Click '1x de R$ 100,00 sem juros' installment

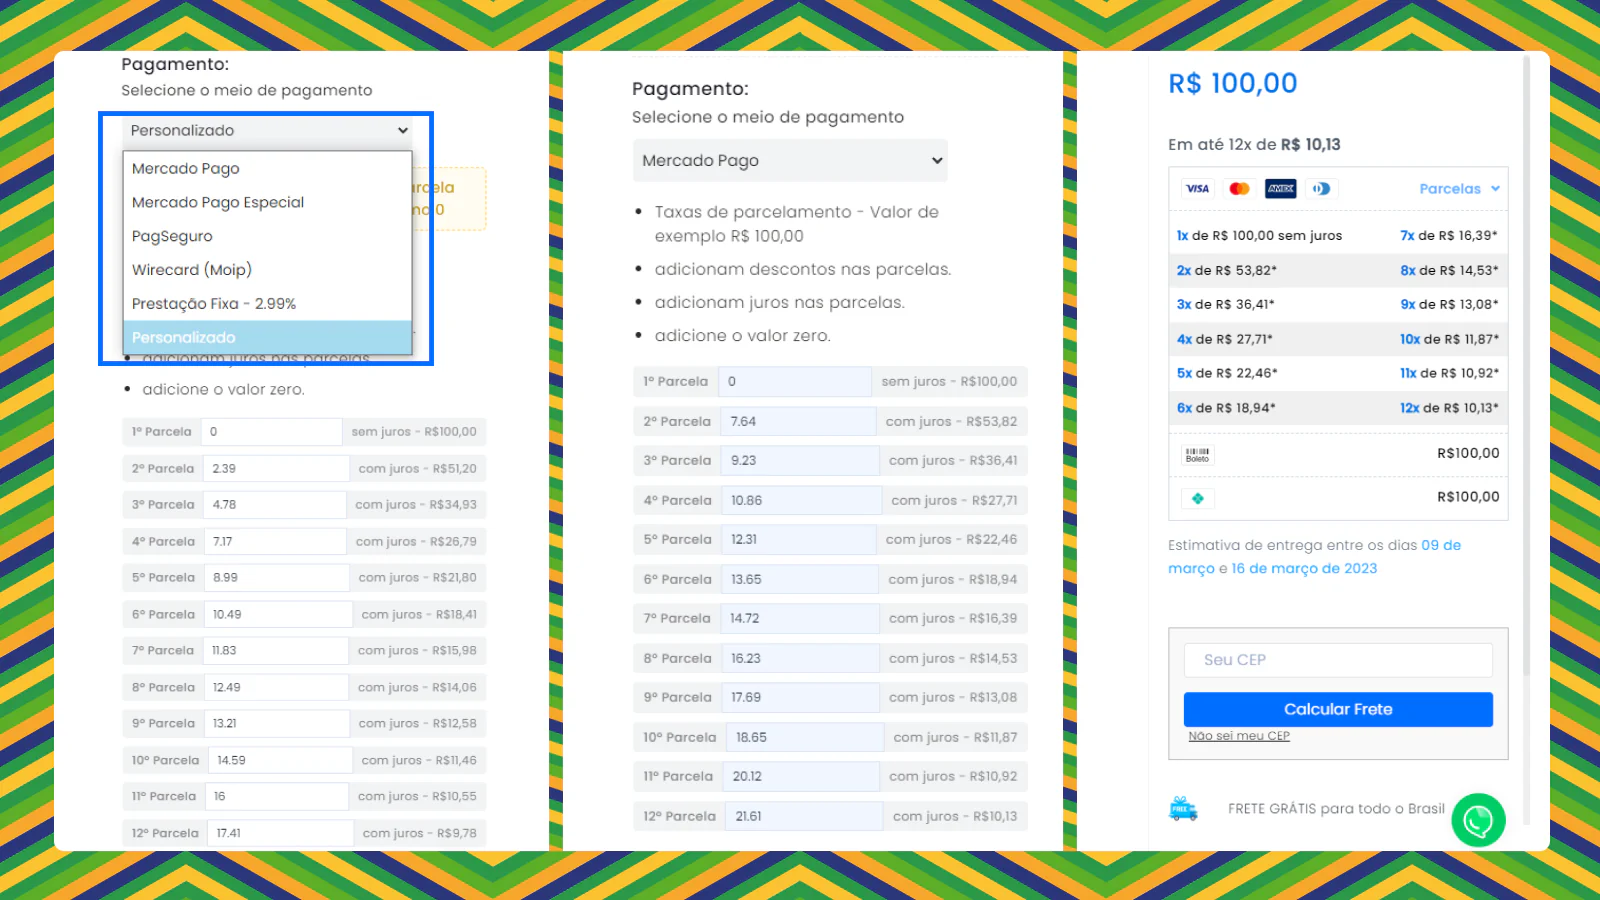tap(1259, 236)
